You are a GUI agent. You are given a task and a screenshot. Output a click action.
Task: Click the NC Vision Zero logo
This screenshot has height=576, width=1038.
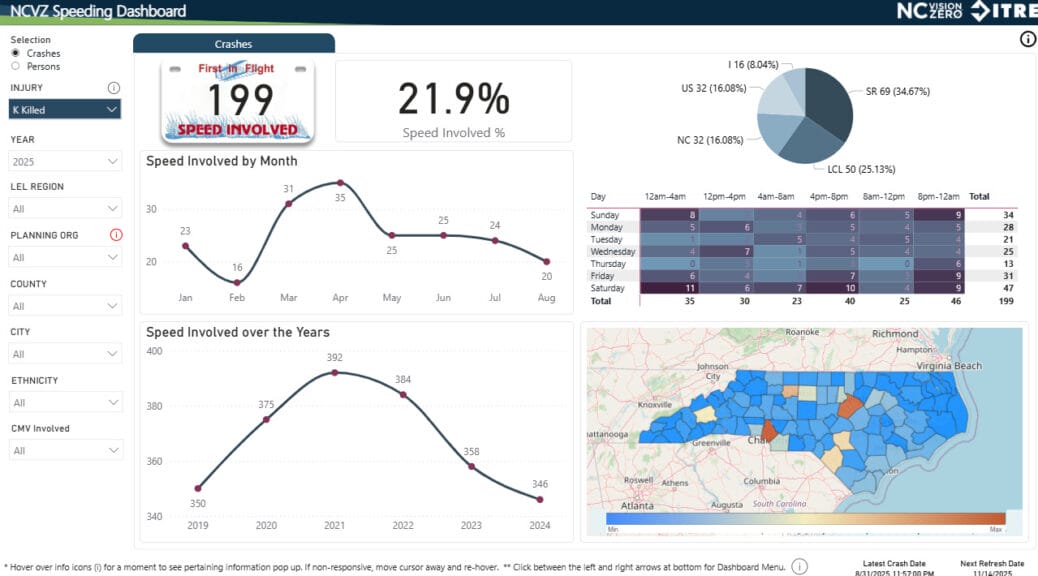(929, 12)
